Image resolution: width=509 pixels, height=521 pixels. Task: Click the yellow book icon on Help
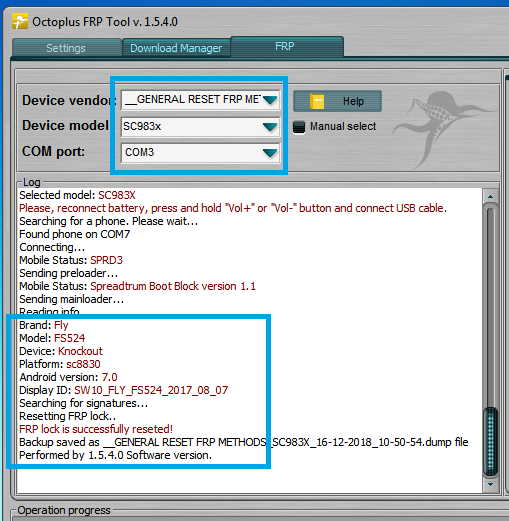tap(317, 101)
